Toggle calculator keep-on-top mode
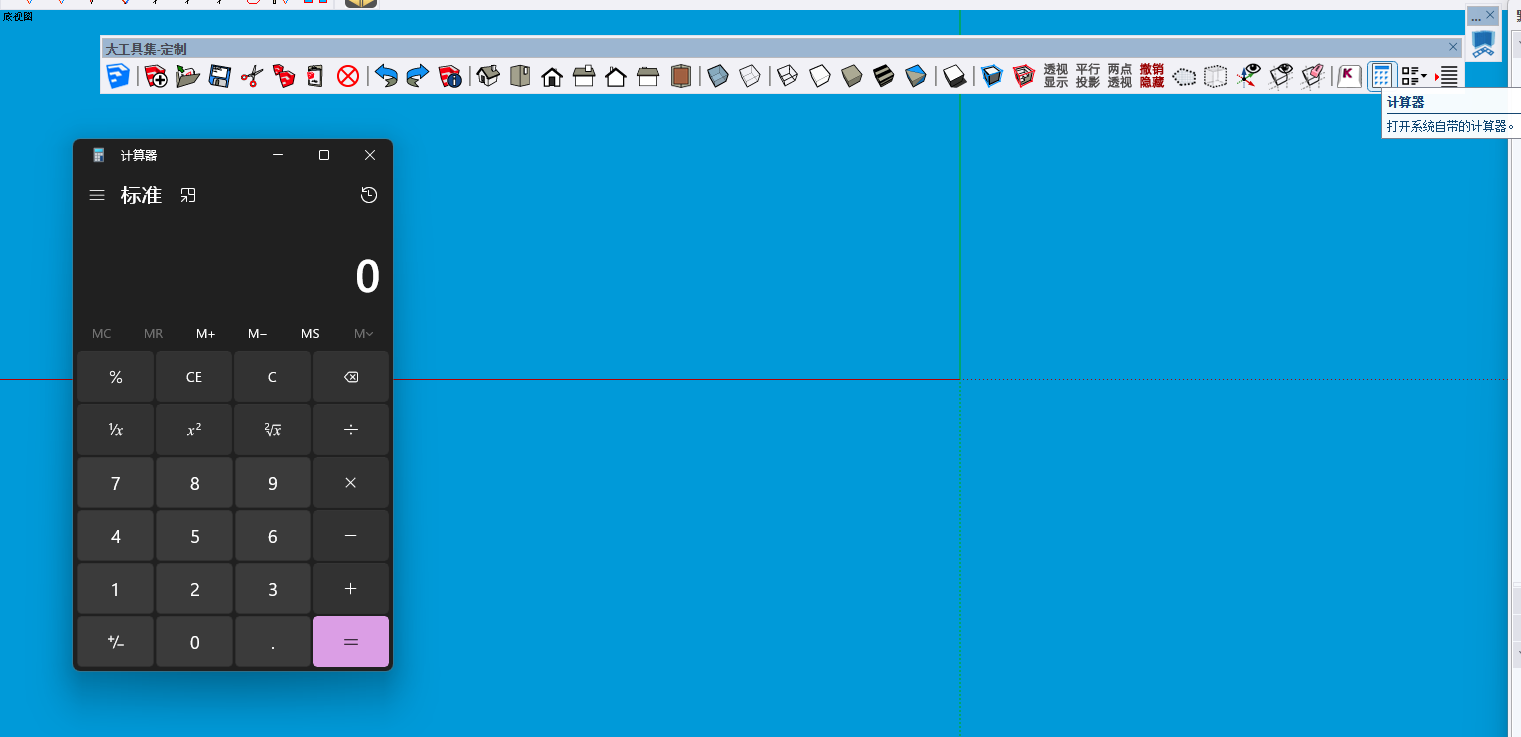 [188, 195]
